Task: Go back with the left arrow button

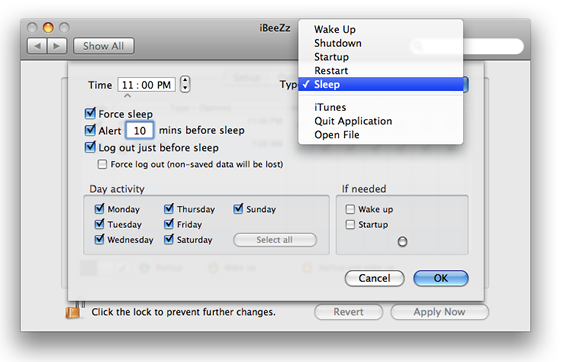Action: click(37, 46)
